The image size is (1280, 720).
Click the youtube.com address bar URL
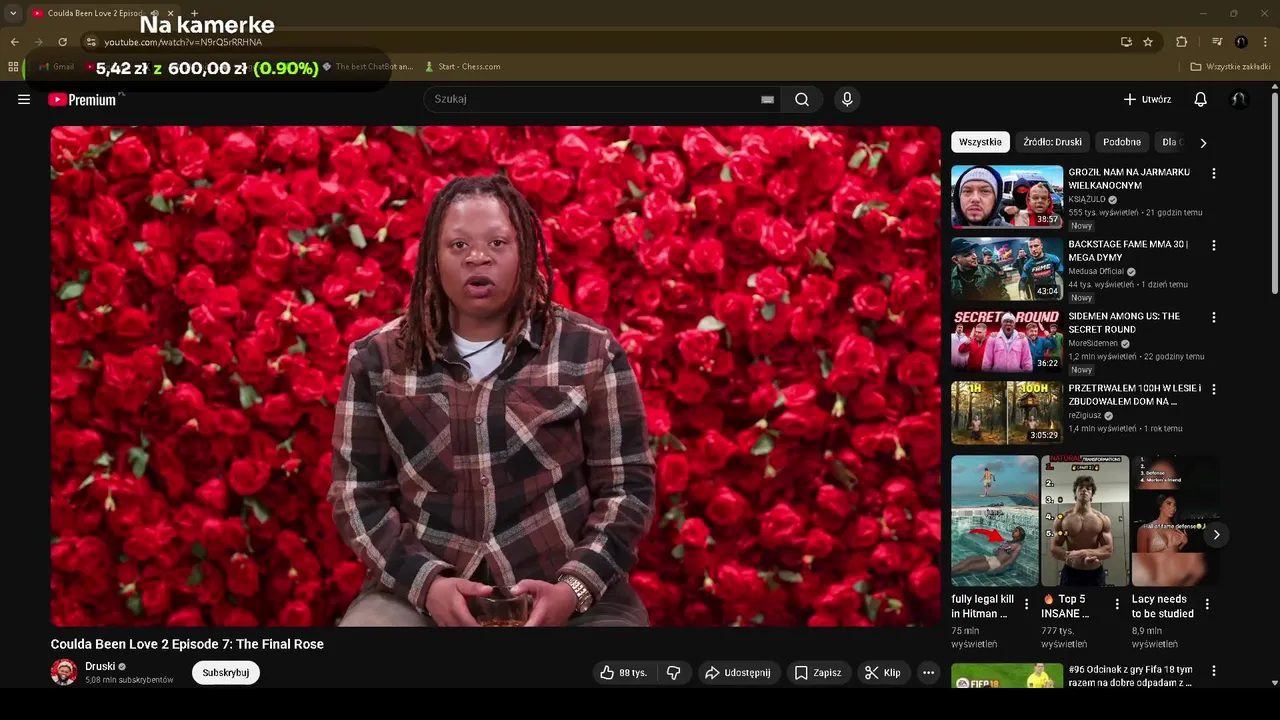[x=183, y=42]
